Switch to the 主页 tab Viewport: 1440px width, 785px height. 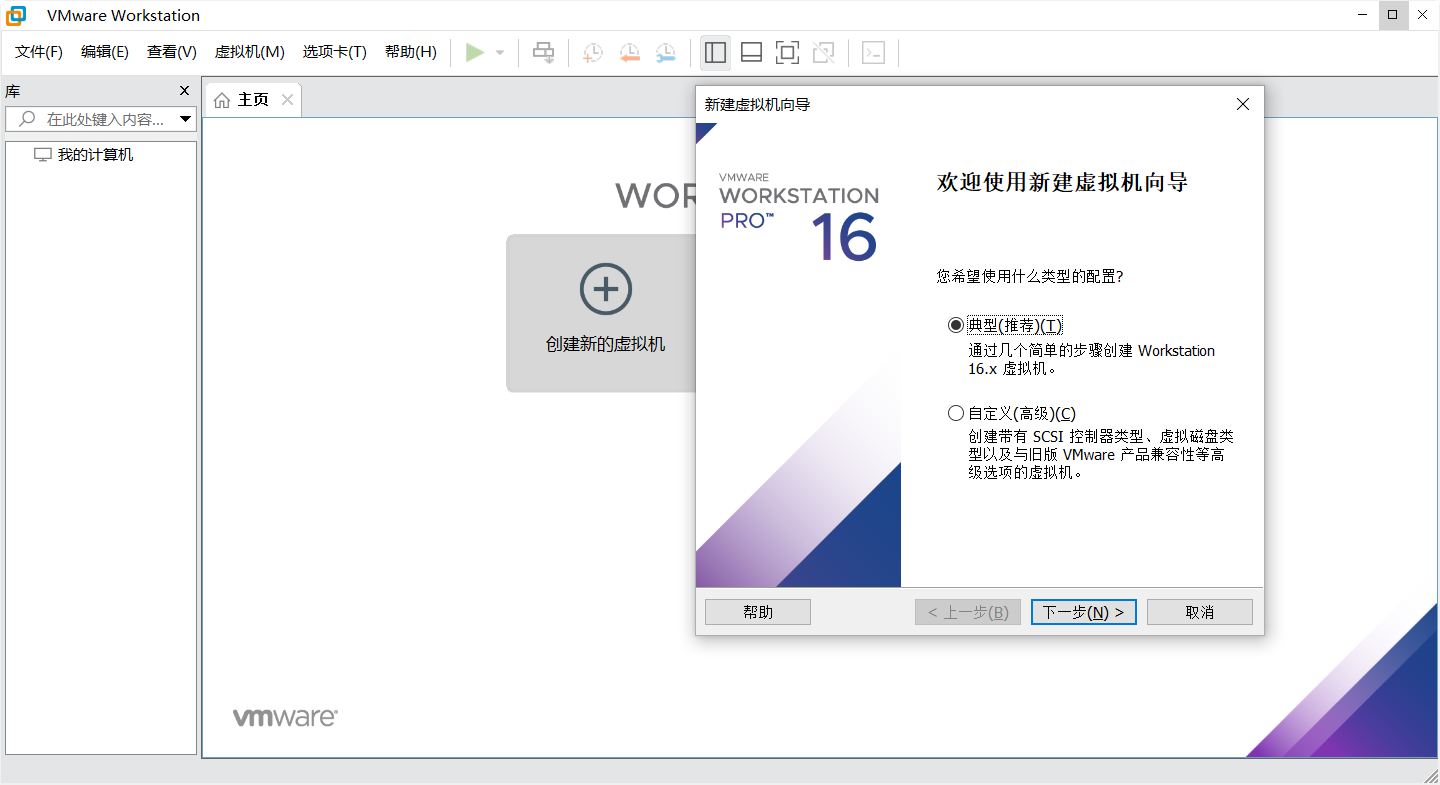(x=252, y=99)
